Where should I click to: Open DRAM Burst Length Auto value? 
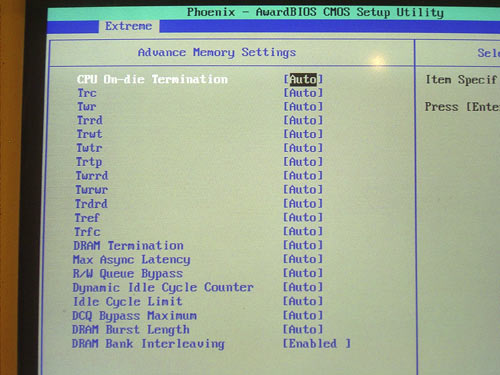(303, 330)
